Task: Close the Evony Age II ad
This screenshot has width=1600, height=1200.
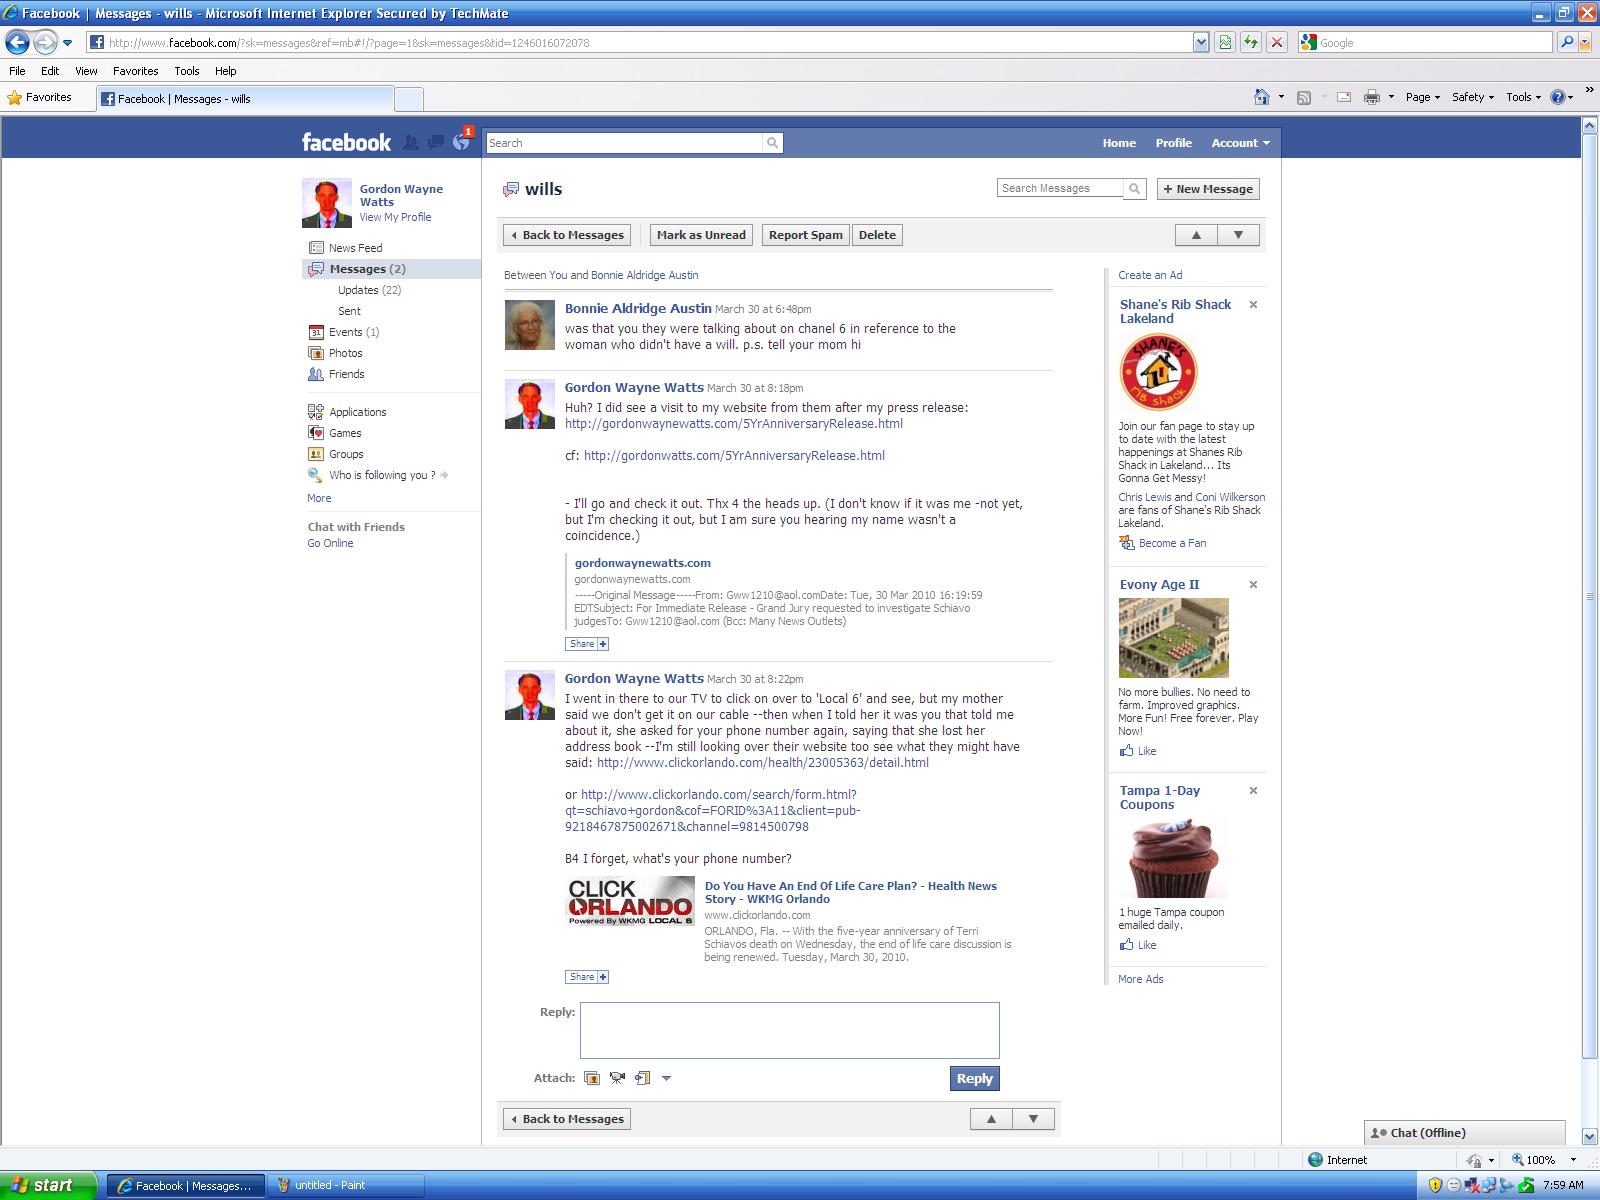Action: coord(1253,585)
